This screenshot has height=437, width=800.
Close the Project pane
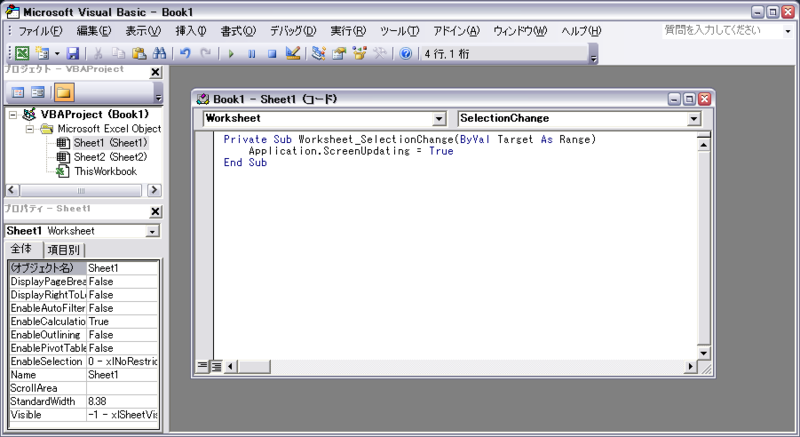click(x=156, y=72)
